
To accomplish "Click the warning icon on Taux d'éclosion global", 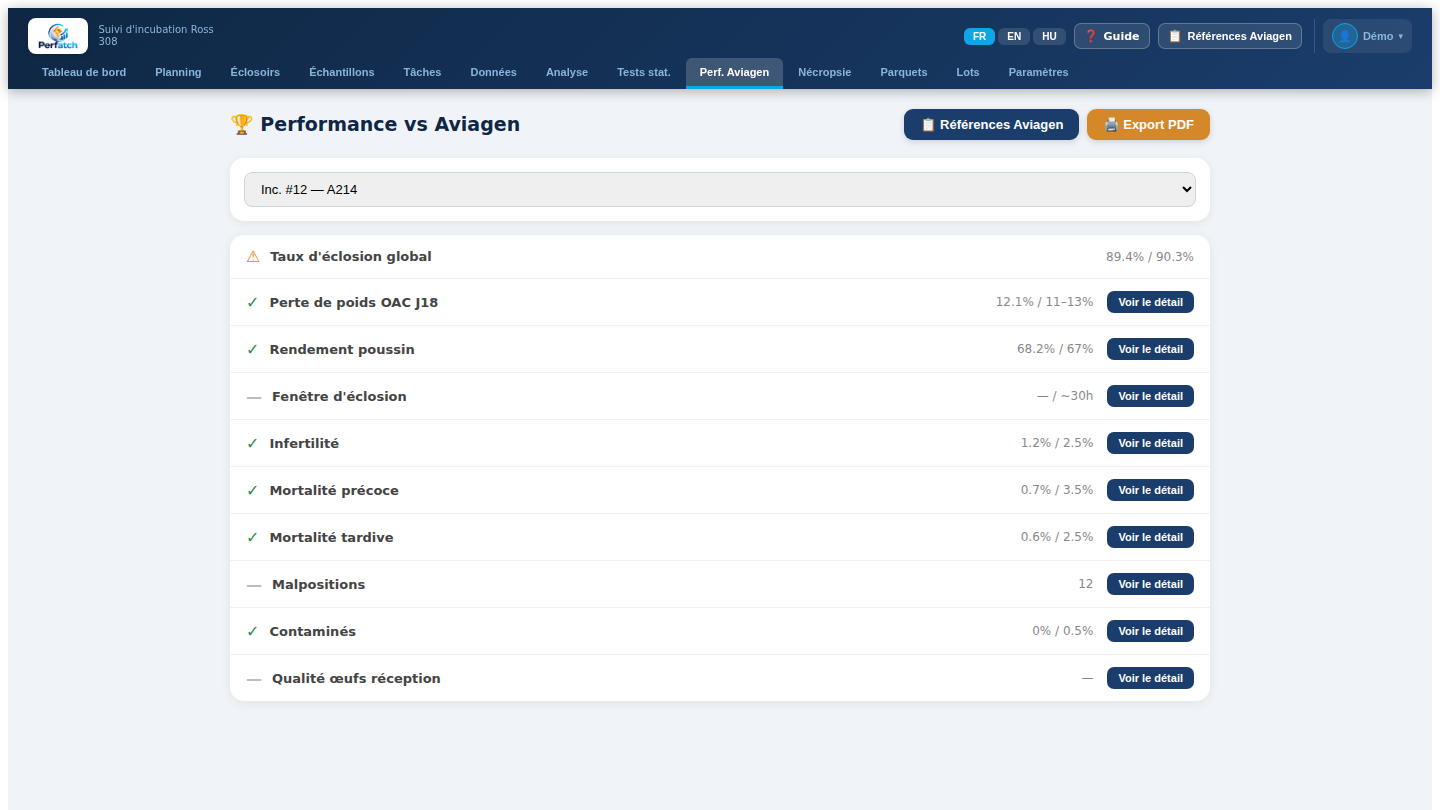I will 253,257.
